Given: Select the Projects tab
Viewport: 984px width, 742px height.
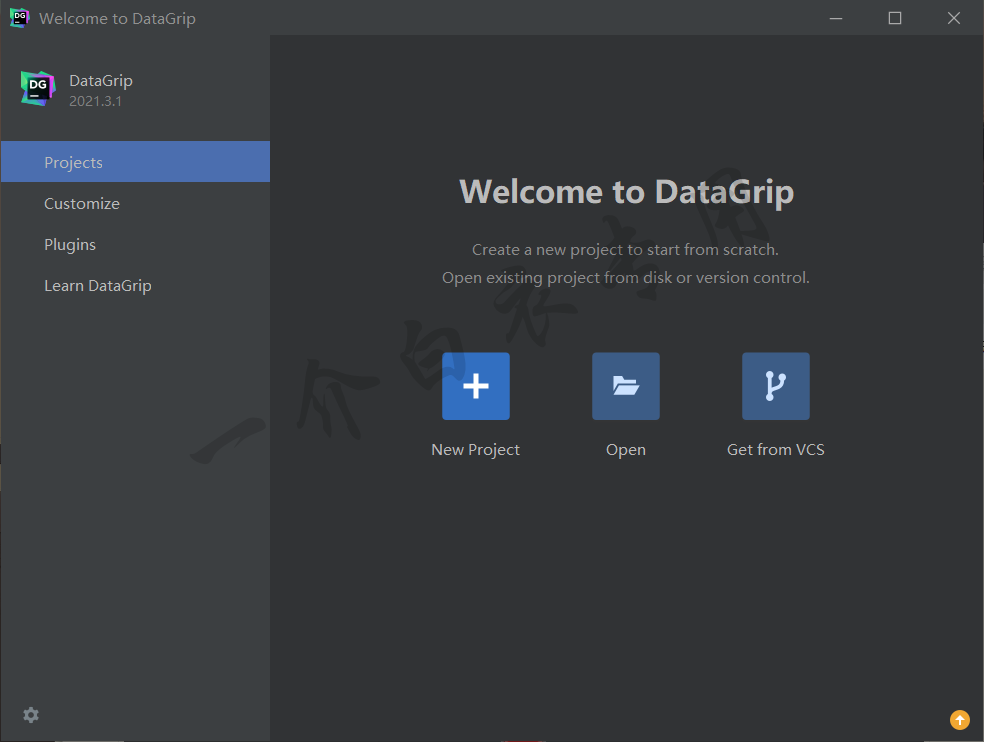Looking at the screenshot, I should [x=136, y=162].
